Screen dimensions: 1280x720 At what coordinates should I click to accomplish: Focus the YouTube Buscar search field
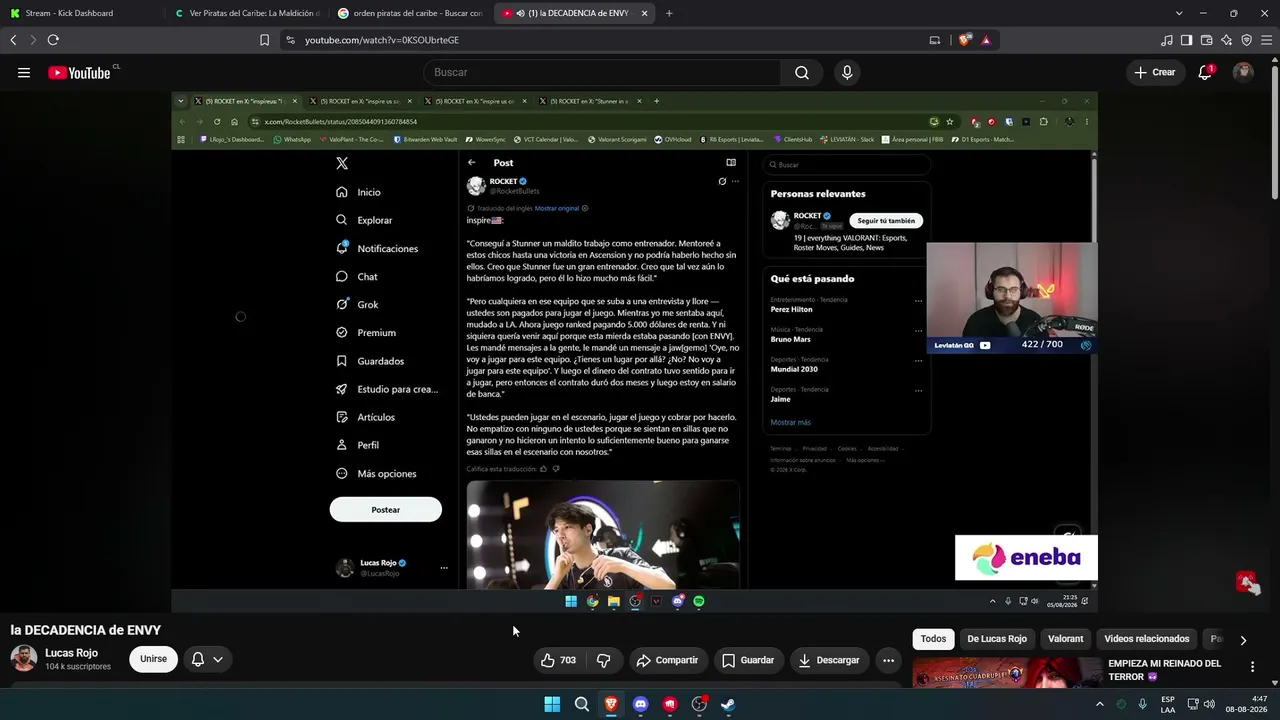(602, 72)
